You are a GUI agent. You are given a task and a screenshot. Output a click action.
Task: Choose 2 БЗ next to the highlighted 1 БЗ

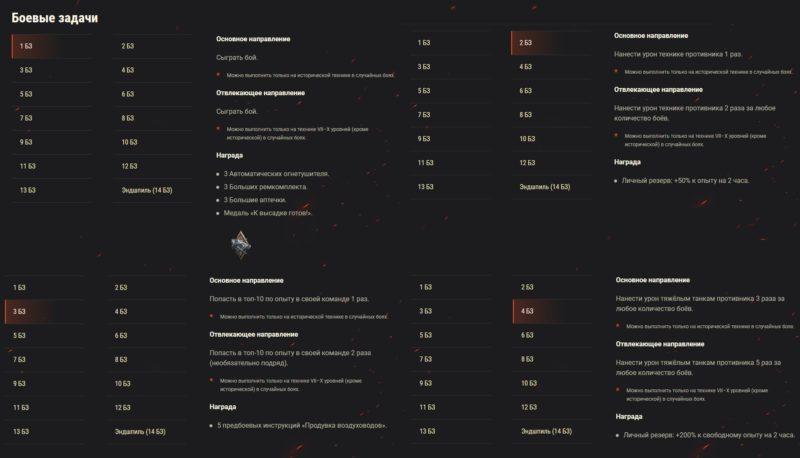click(128, 46)
